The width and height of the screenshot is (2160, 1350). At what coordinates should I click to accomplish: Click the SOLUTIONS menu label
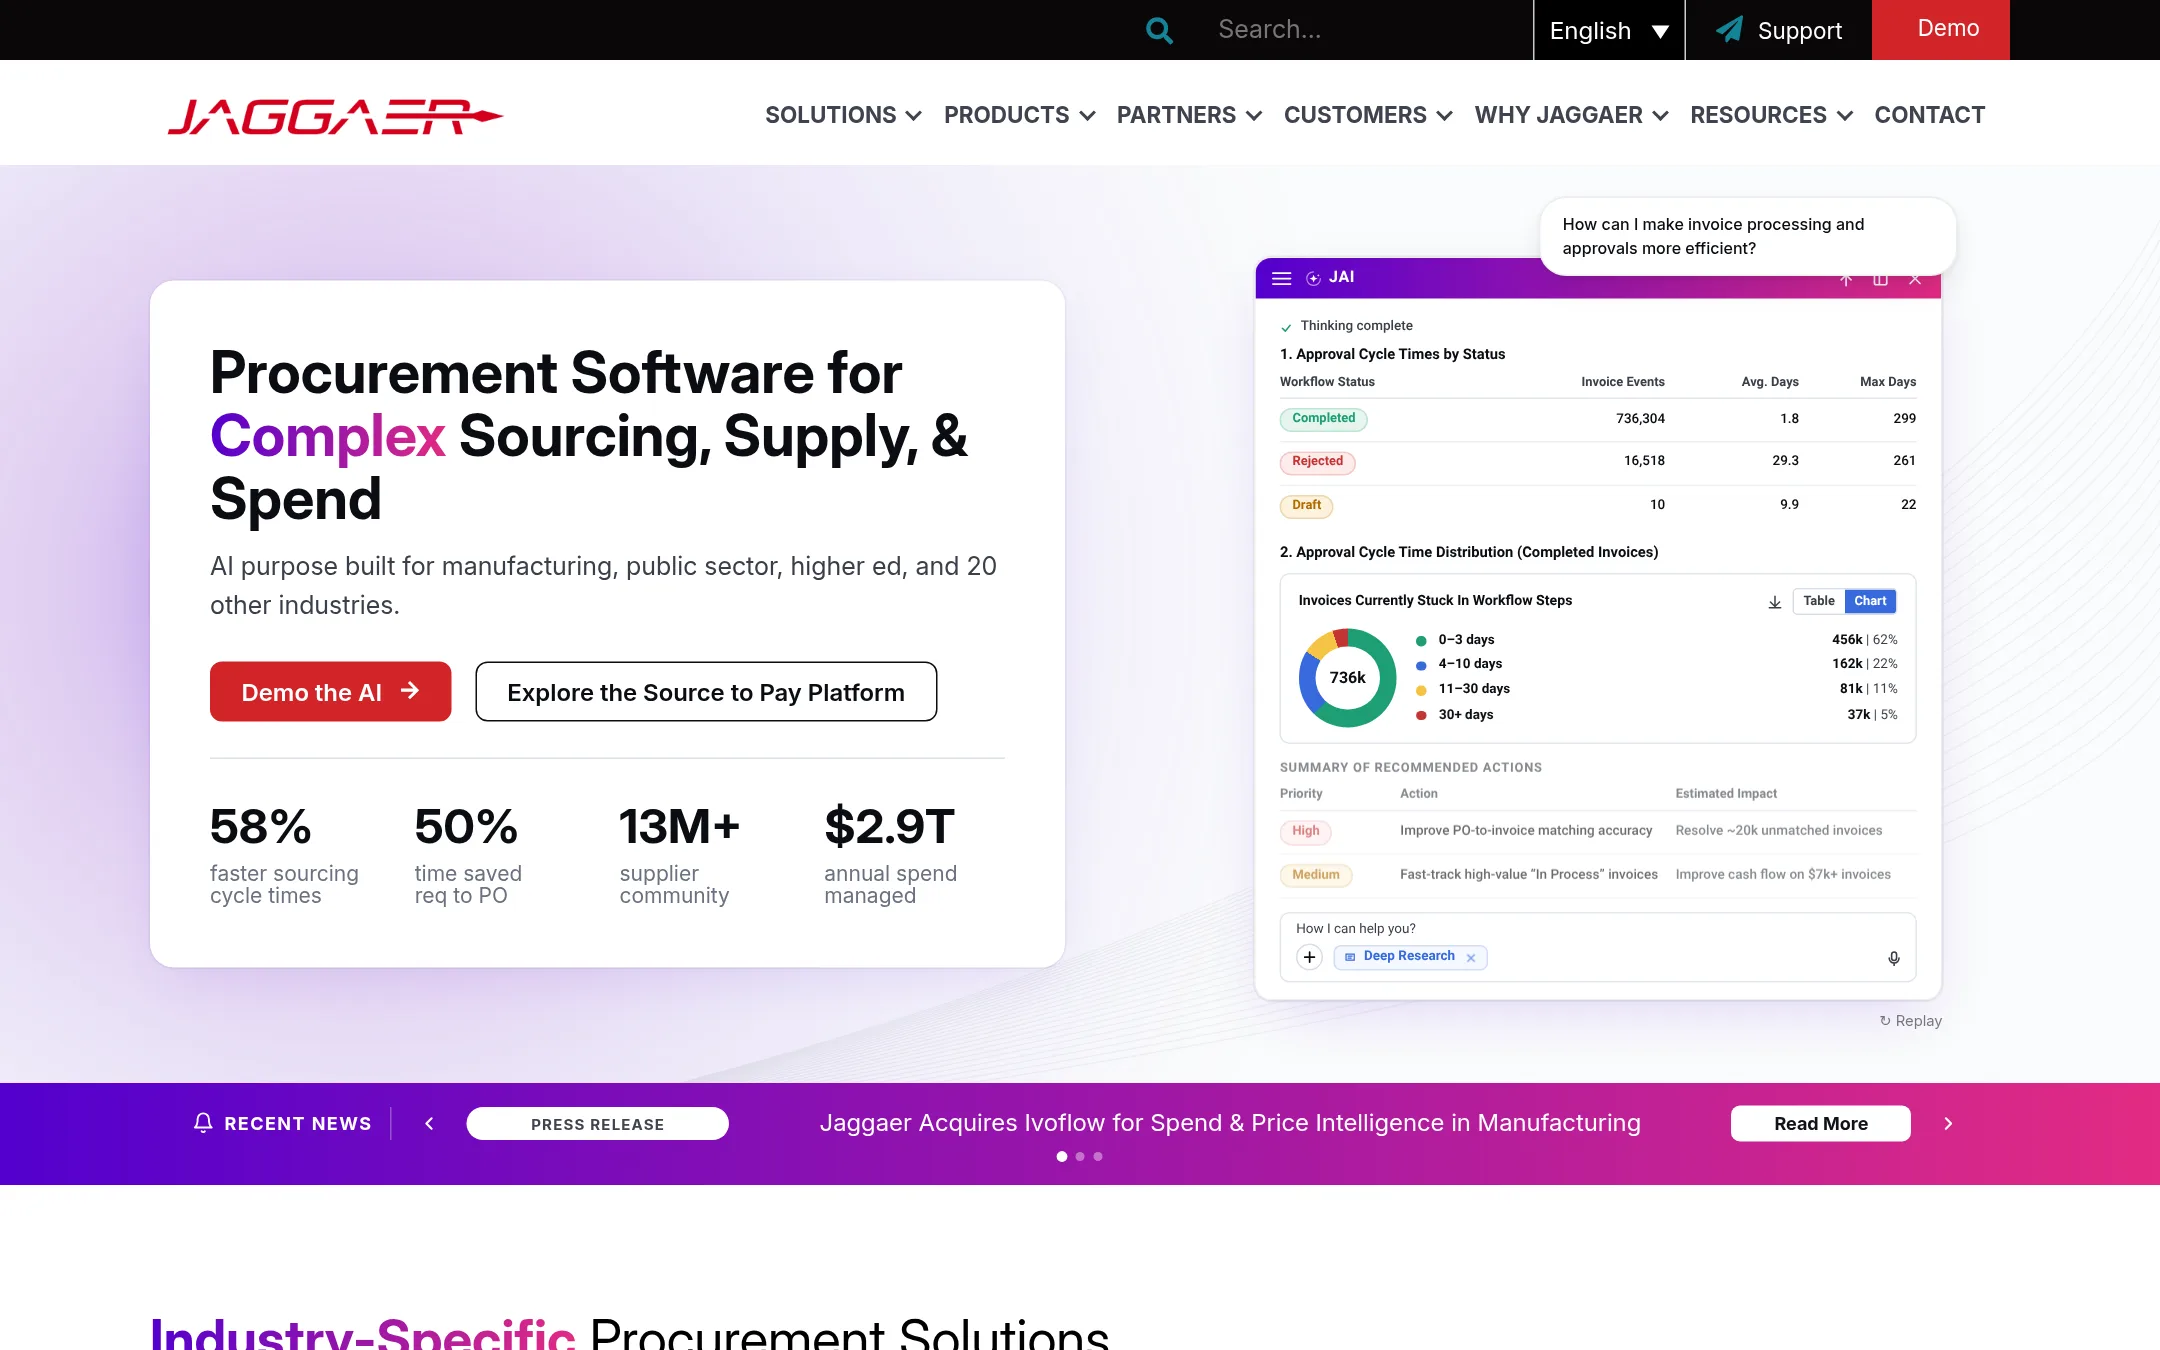[x=830, y=115]
